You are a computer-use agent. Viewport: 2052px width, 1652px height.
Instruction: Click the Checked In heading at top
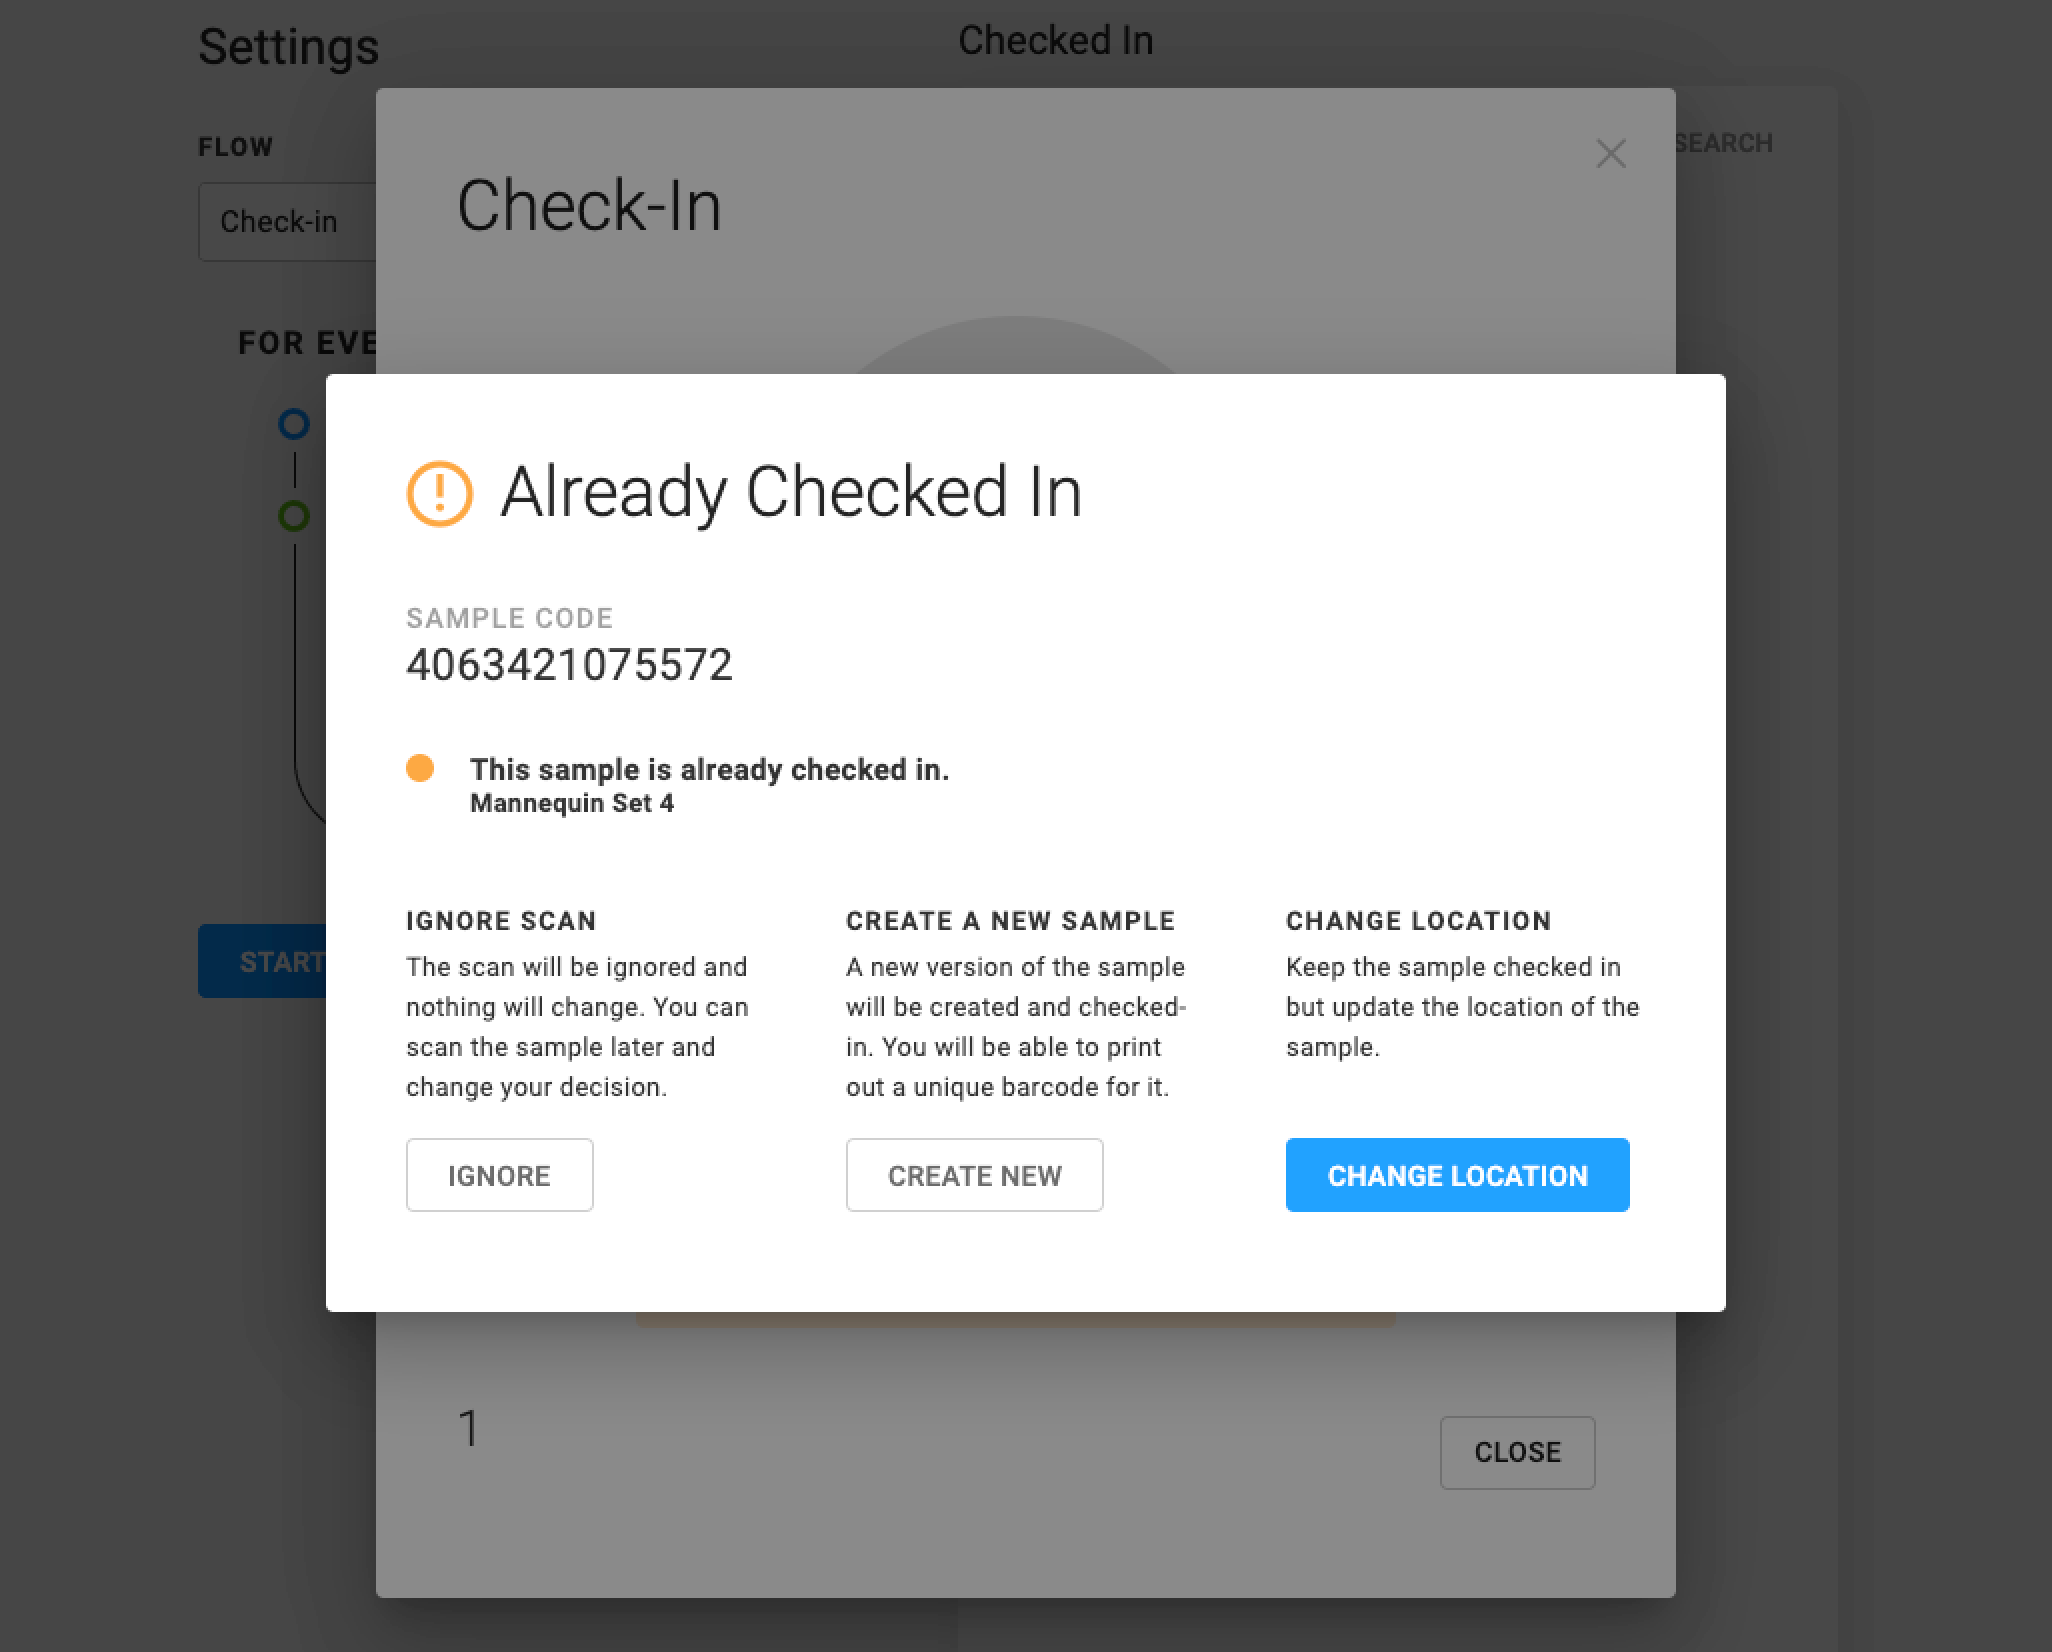pyautogui.click(x=1056, y=41)
